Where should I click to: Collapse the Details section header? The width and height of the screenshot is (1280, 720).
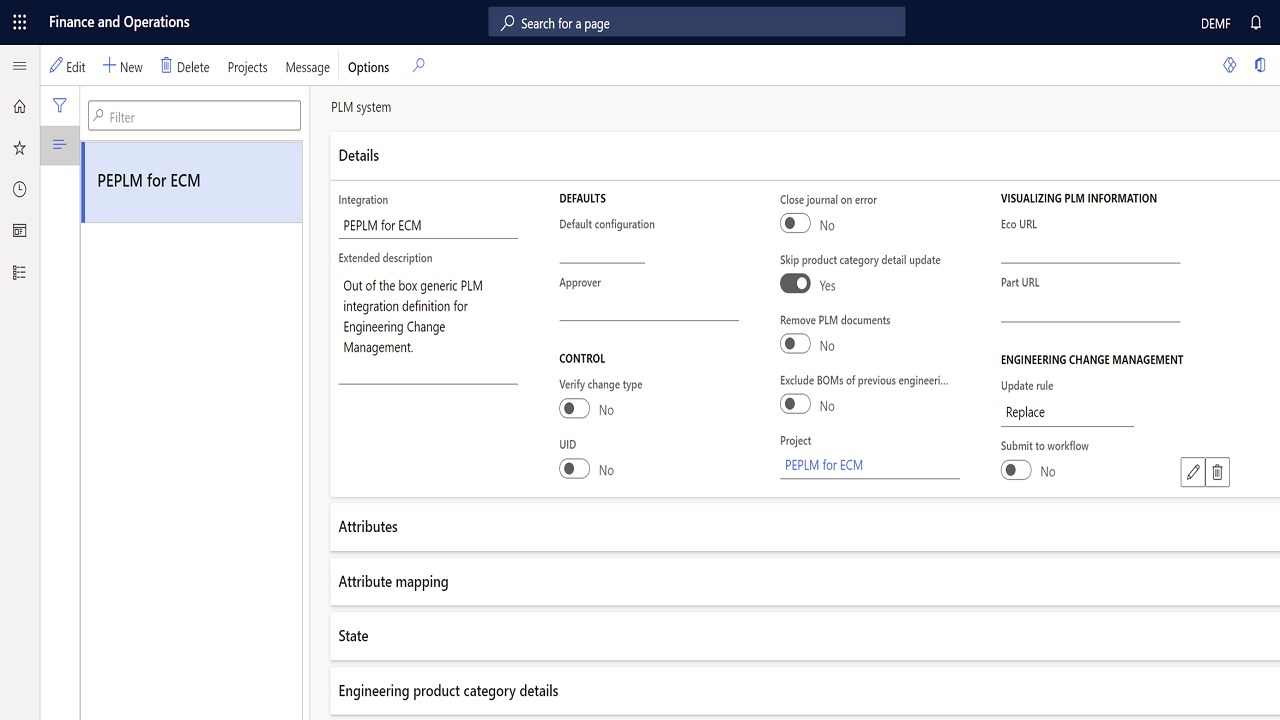(x=805, y=156)
